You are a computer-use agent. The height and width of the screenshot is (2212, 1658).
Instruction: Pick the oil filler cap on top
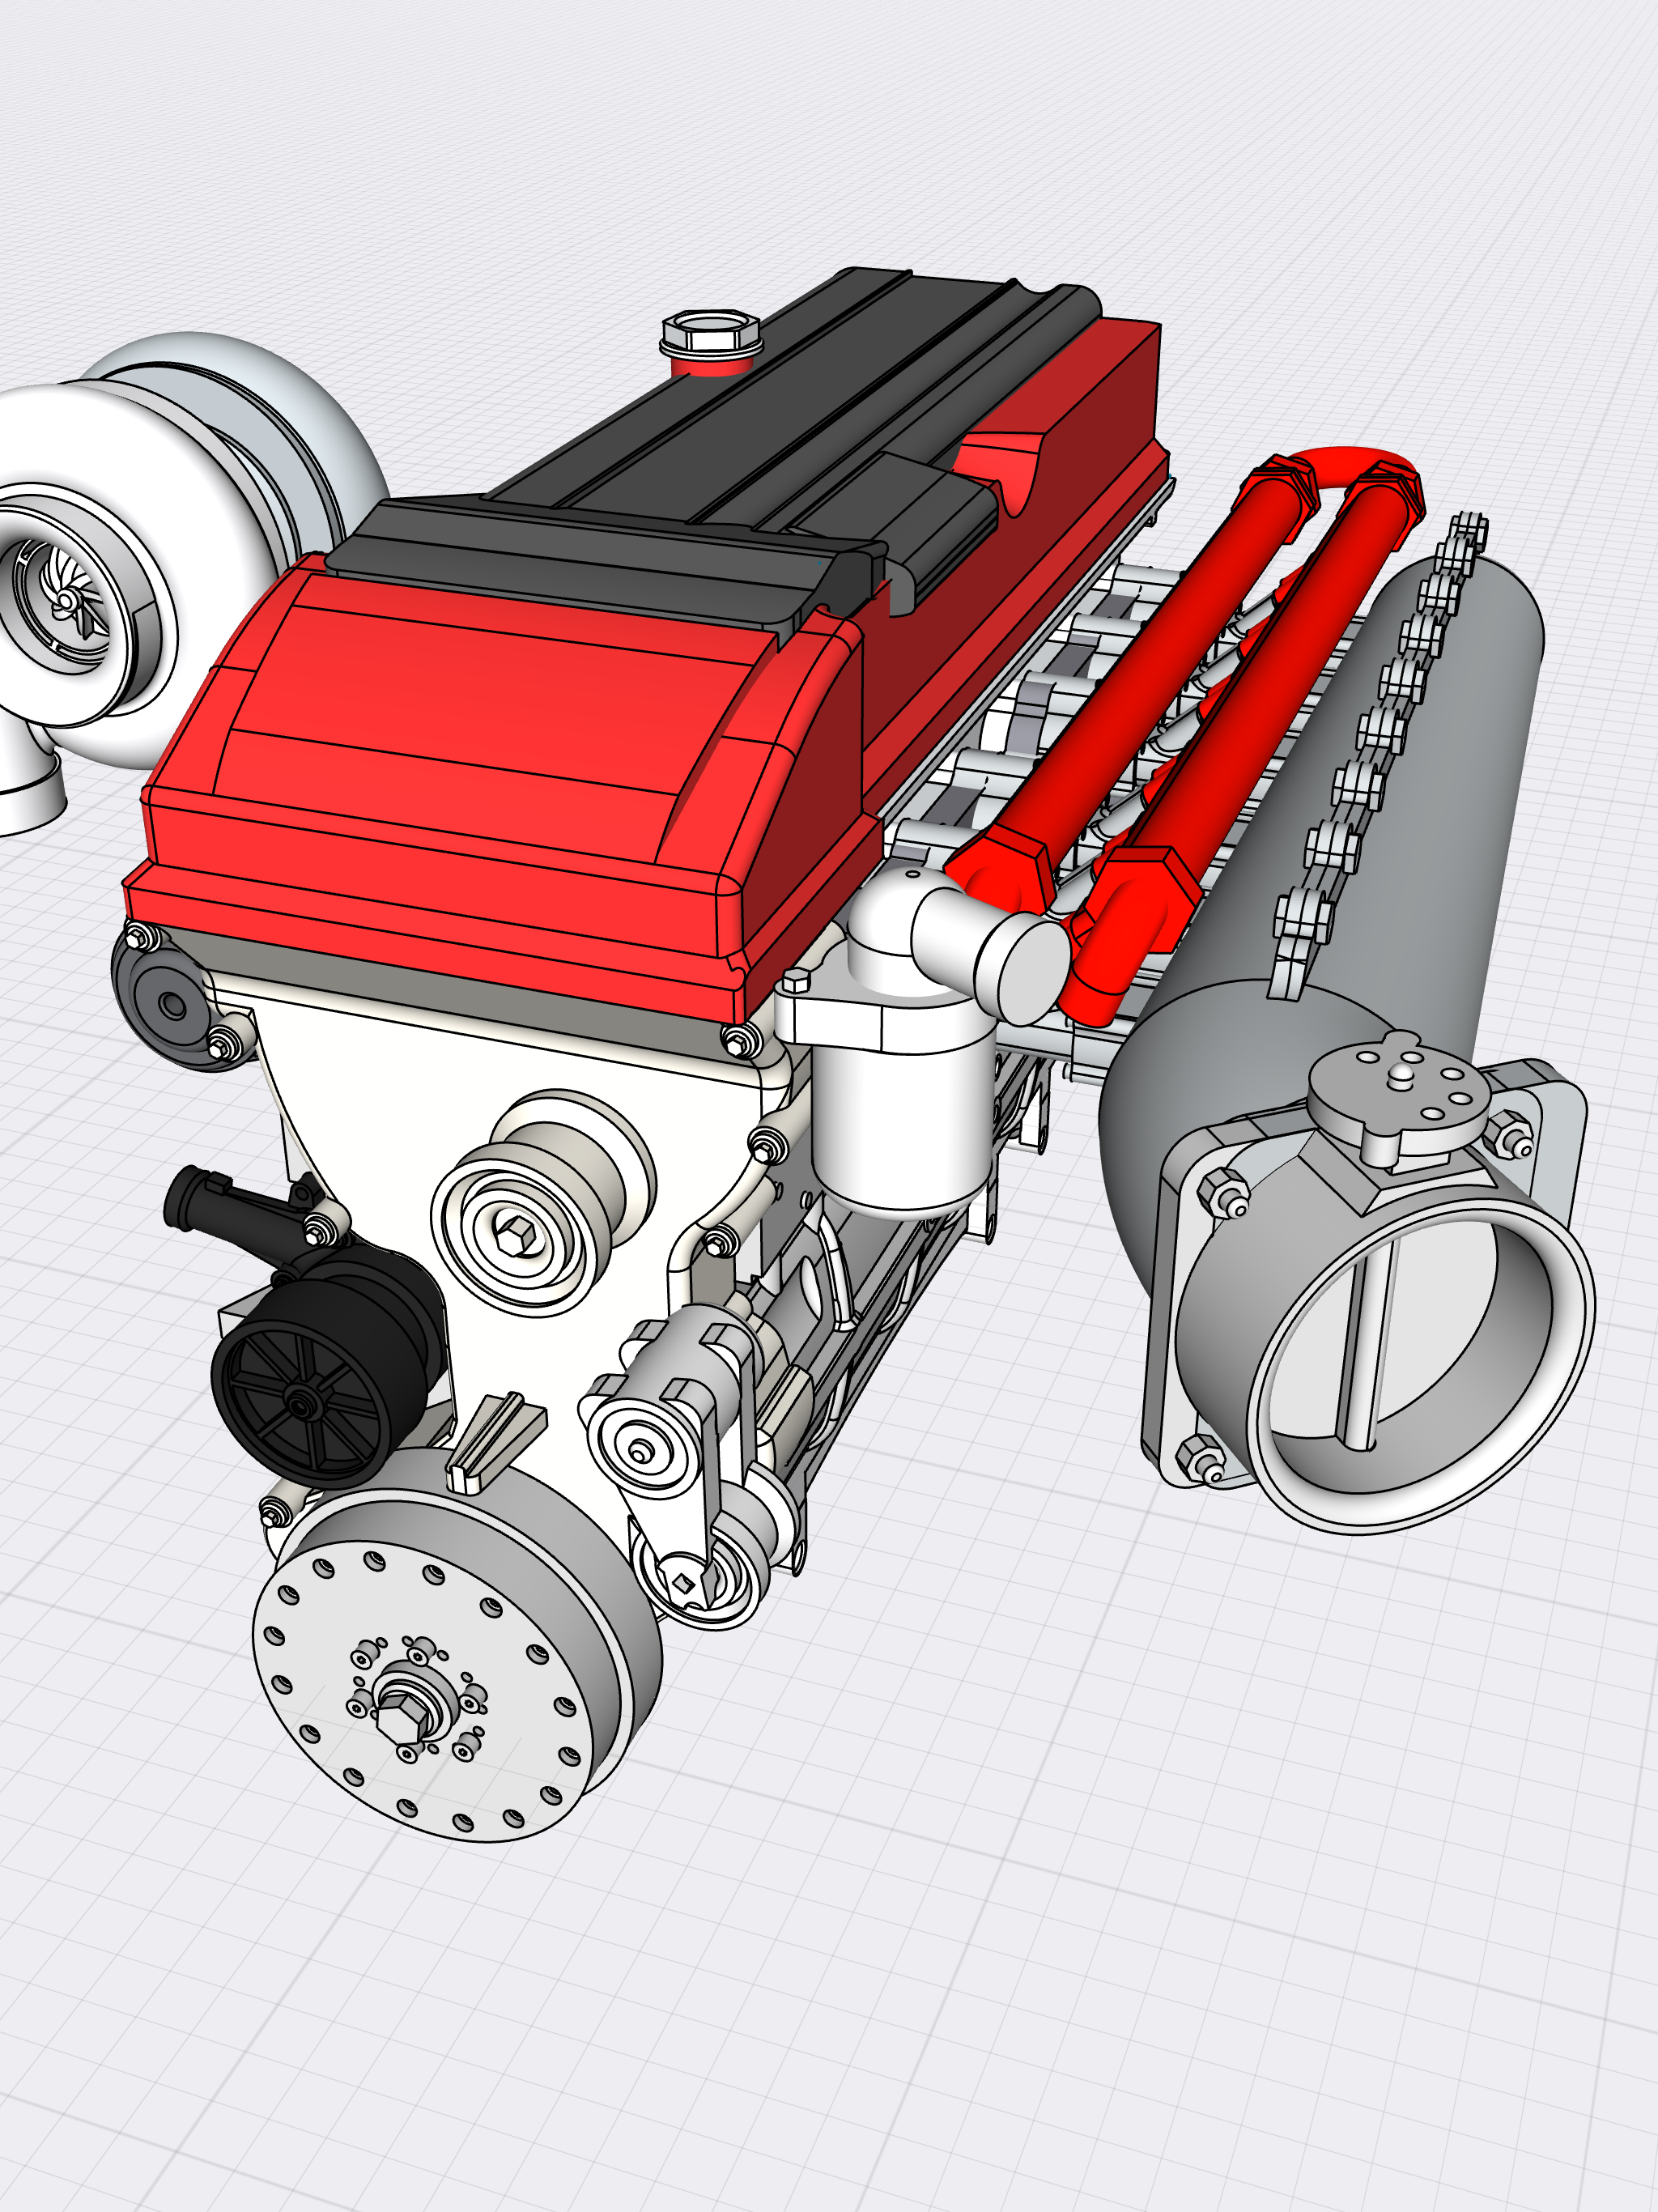pos(711,335)
